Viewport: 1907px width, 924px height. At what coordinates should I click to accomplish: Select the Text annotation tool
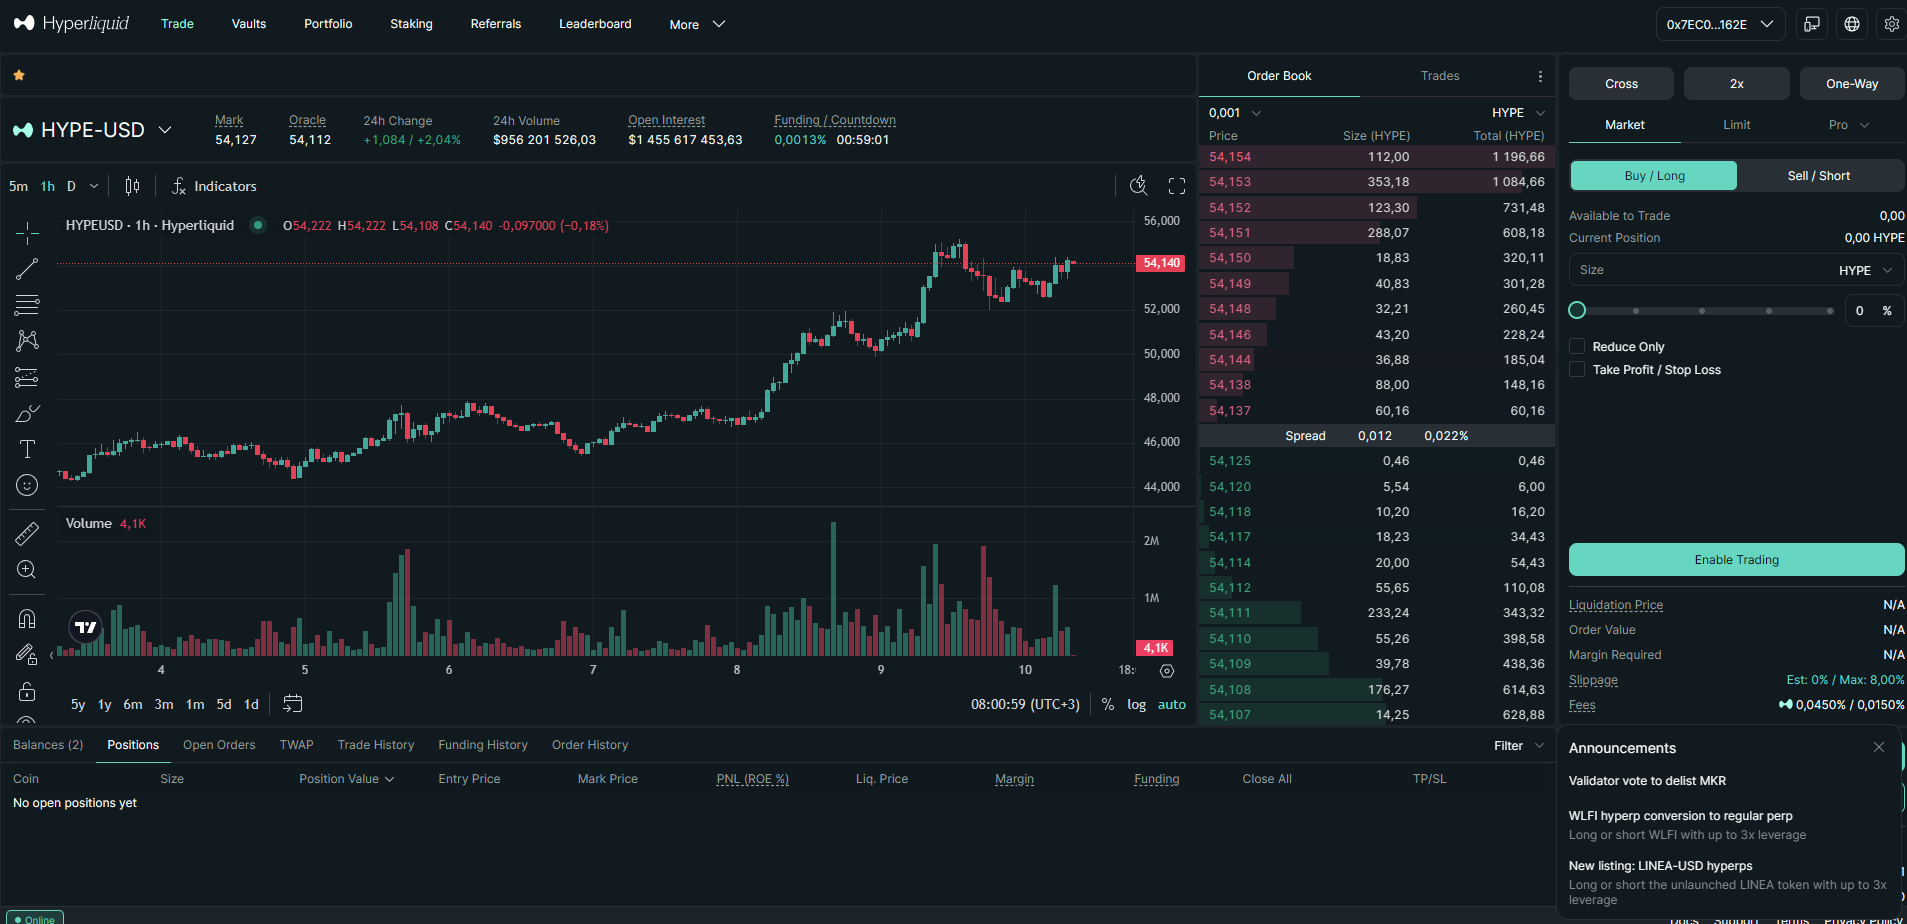pos(27,449)
